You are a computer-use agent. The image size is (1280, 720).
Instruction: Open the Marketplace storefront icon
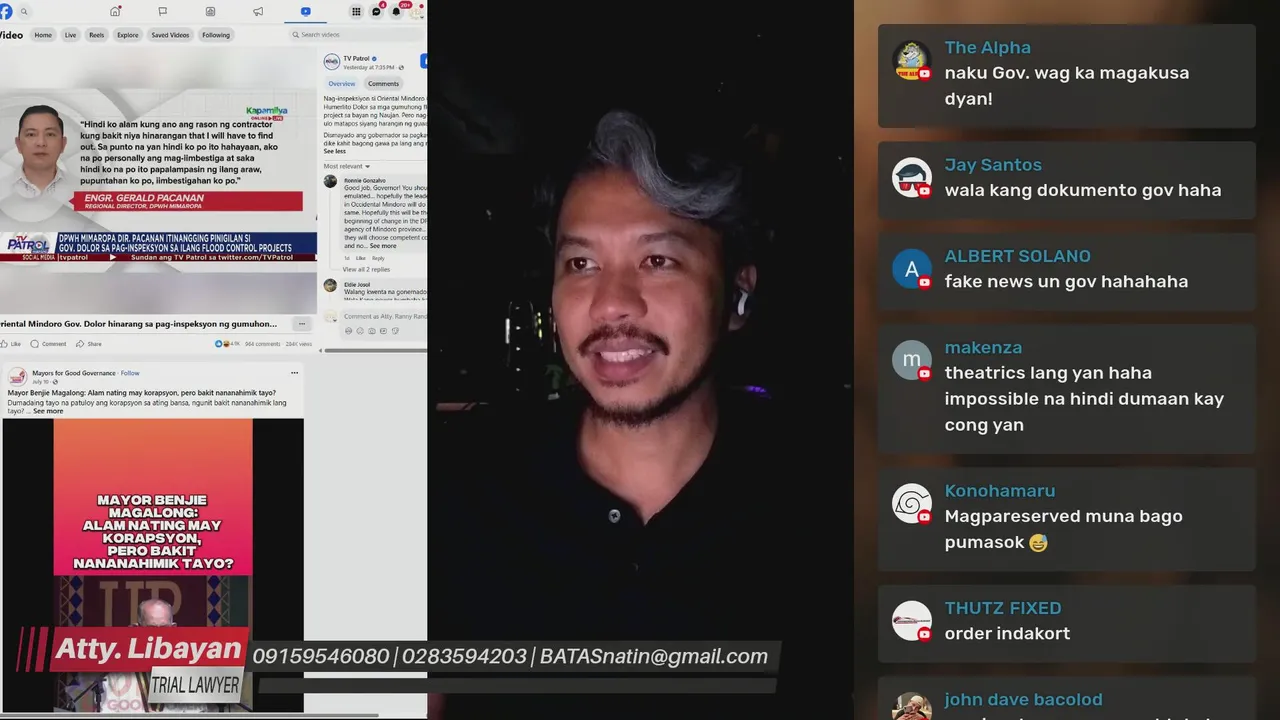click(210, 11)
